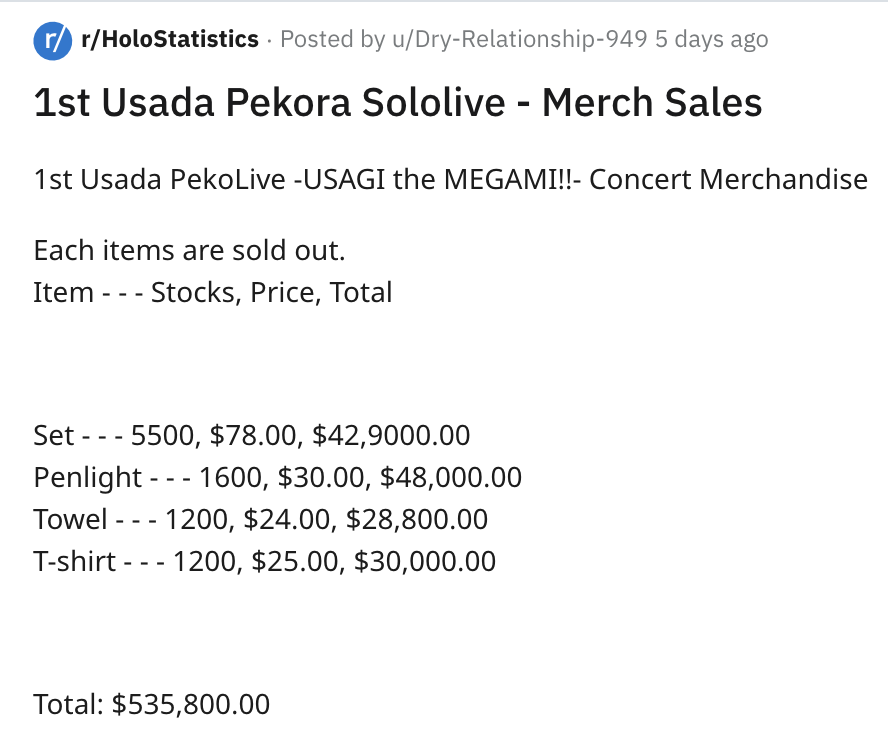The height and width of the screenshot is (748, 888).
Task: Click the "Each items are sold out." line
Action: 189,250
